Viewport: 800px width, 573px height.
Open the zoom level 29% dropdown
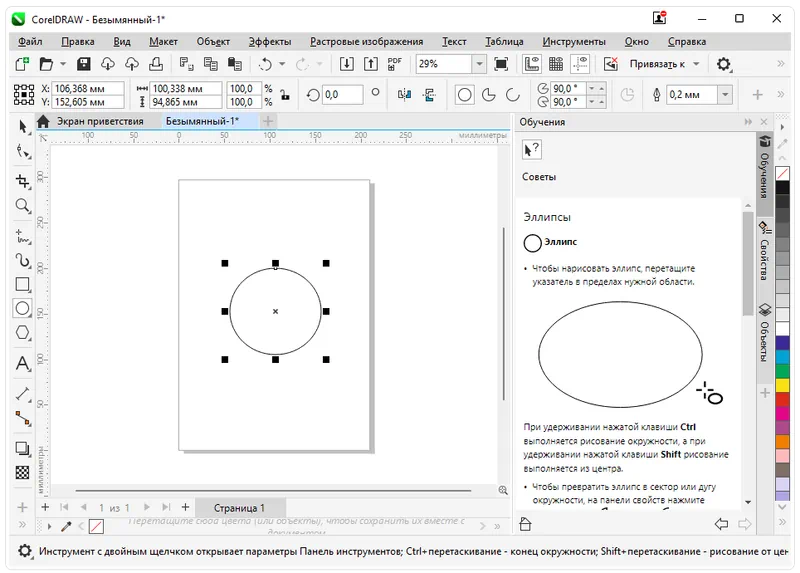(479, 64)
